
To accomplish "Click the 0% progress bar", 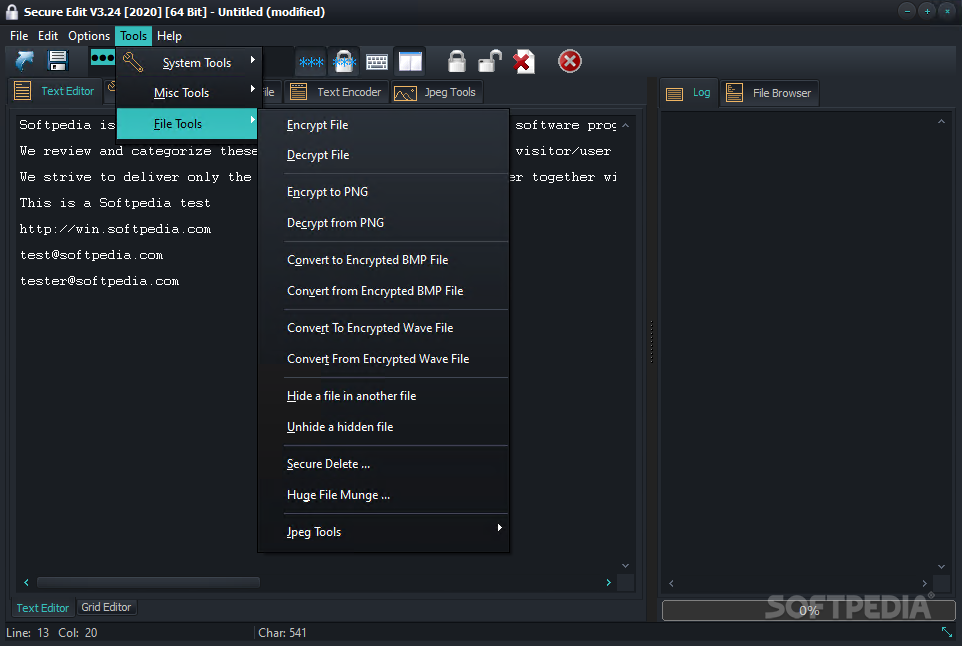I will pos(809,610).
